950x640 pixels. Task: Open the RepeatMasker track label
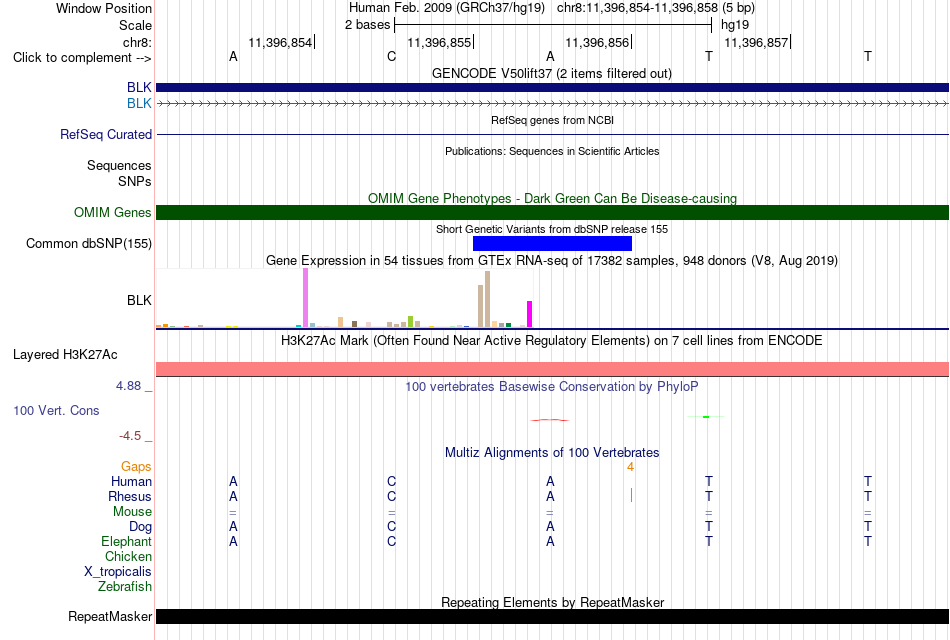pyautogui.click(x=110, y=616)
